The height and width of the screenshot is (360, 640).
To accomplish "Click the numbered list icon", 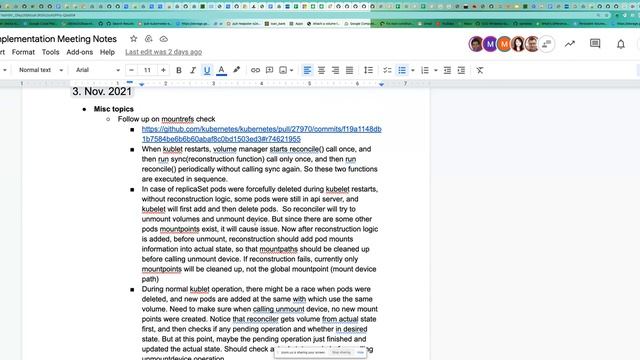I will [x=425, y=70].
